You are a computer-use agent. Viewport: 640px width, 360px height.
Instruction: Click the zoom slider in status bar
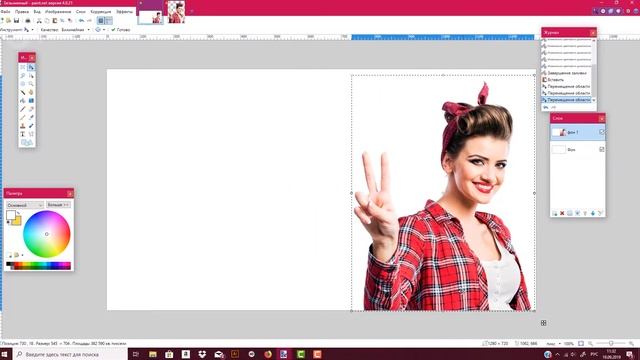click(611, 344)
